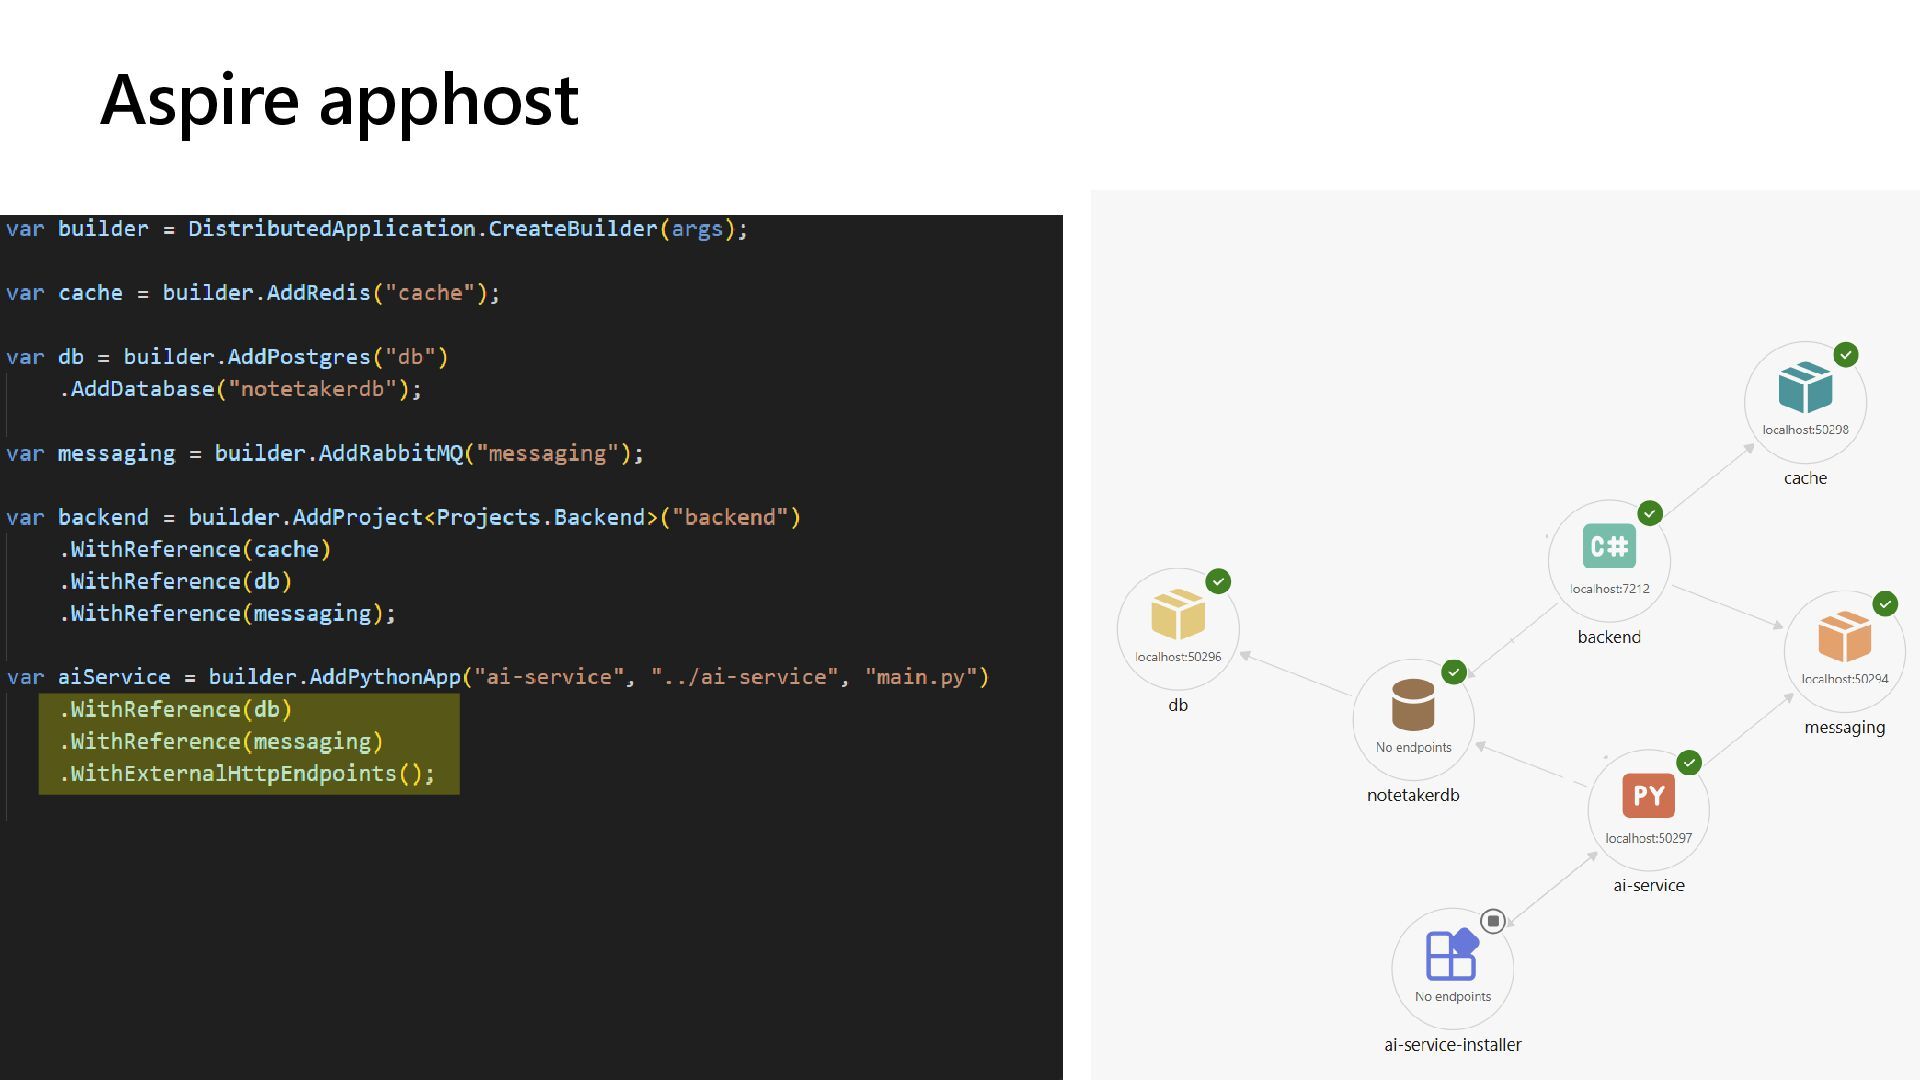This screenshot has height=1080, width=1920.
Task: Select the PY ai-service icon
Action: [x=1648, y=796]
